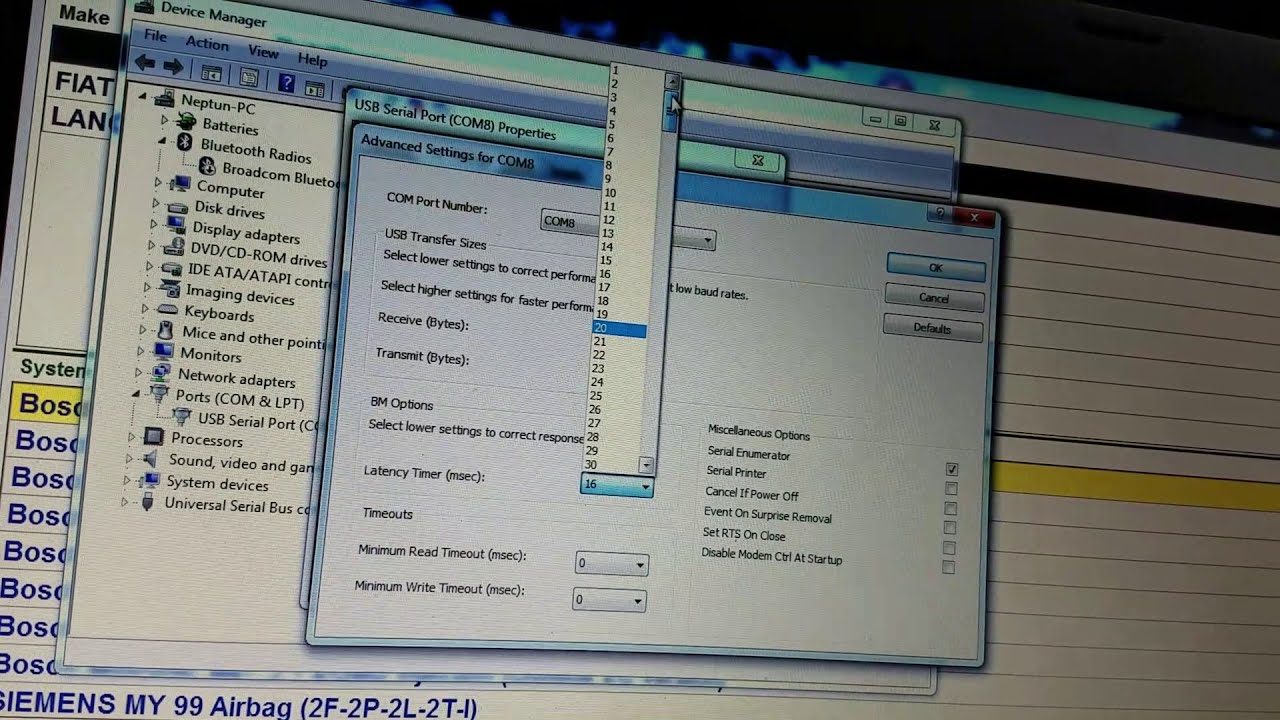Toggle the console tree toolbar icon
Screen dimensions: 1280x720
[211, 72]
